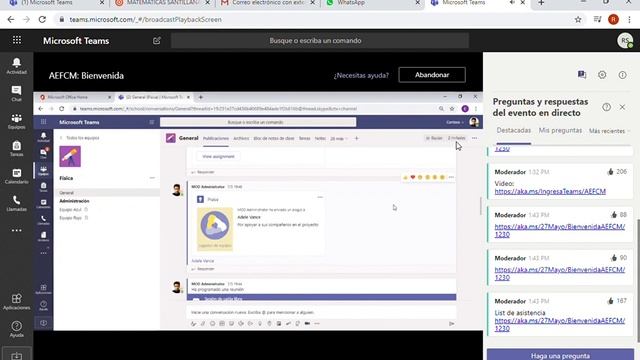The image size is (640, 360).
Task: Open the Q&A help question icon
Action: point(607,107)
